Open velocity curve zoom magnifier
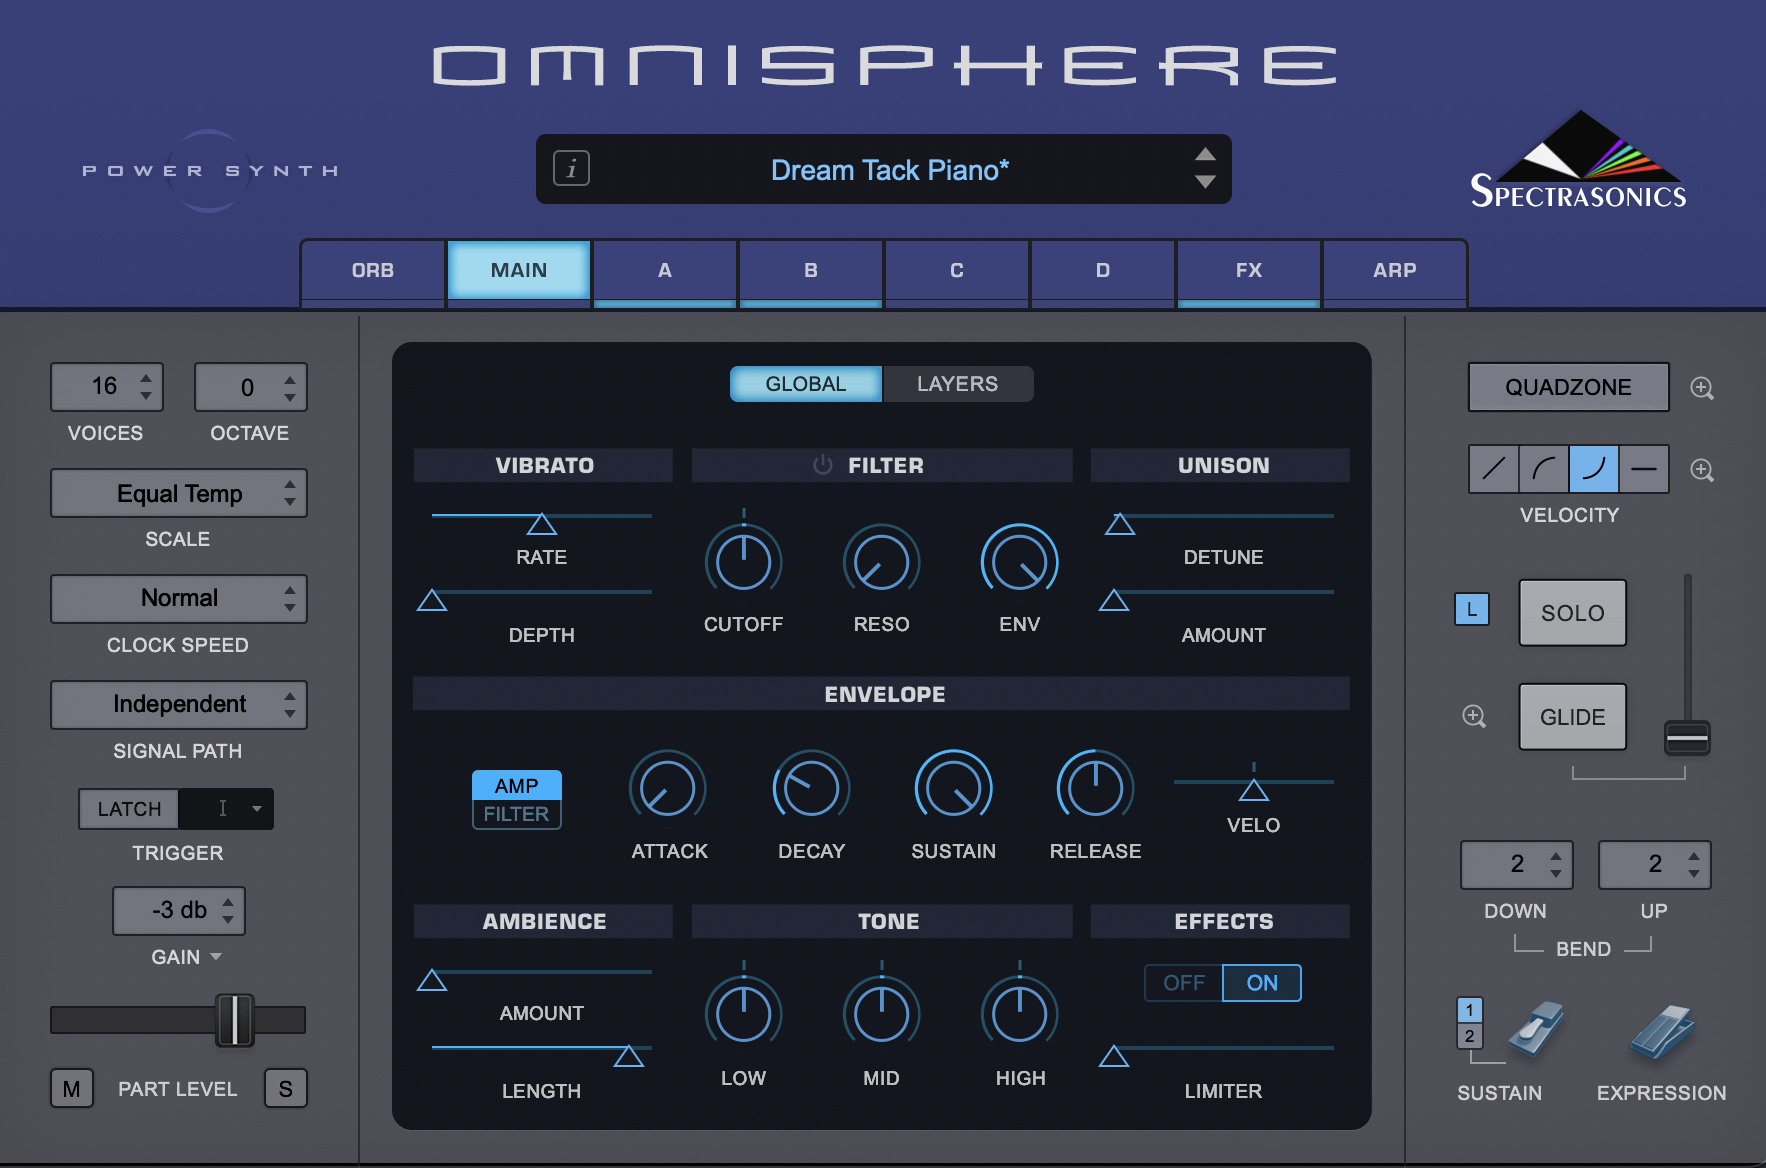This screenshot has width=1766, height=1168. (1702, 470)
